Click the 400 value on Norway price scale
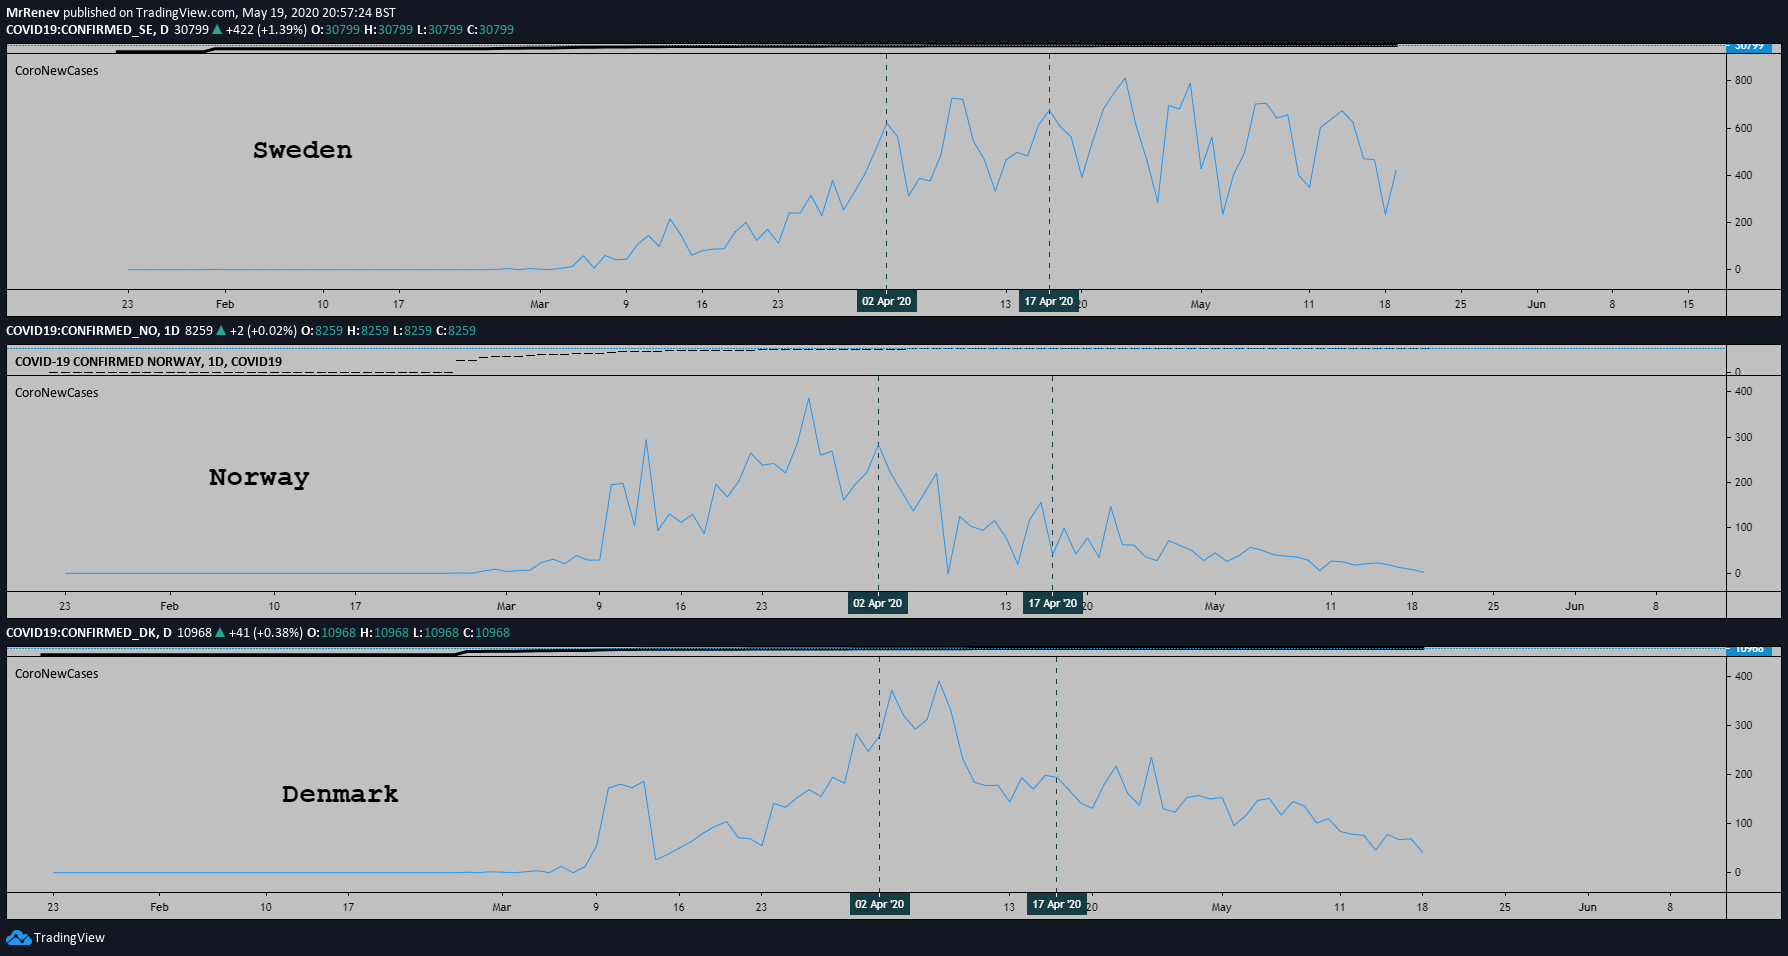Viewport: 1788px width, 956px height. 1743,392
